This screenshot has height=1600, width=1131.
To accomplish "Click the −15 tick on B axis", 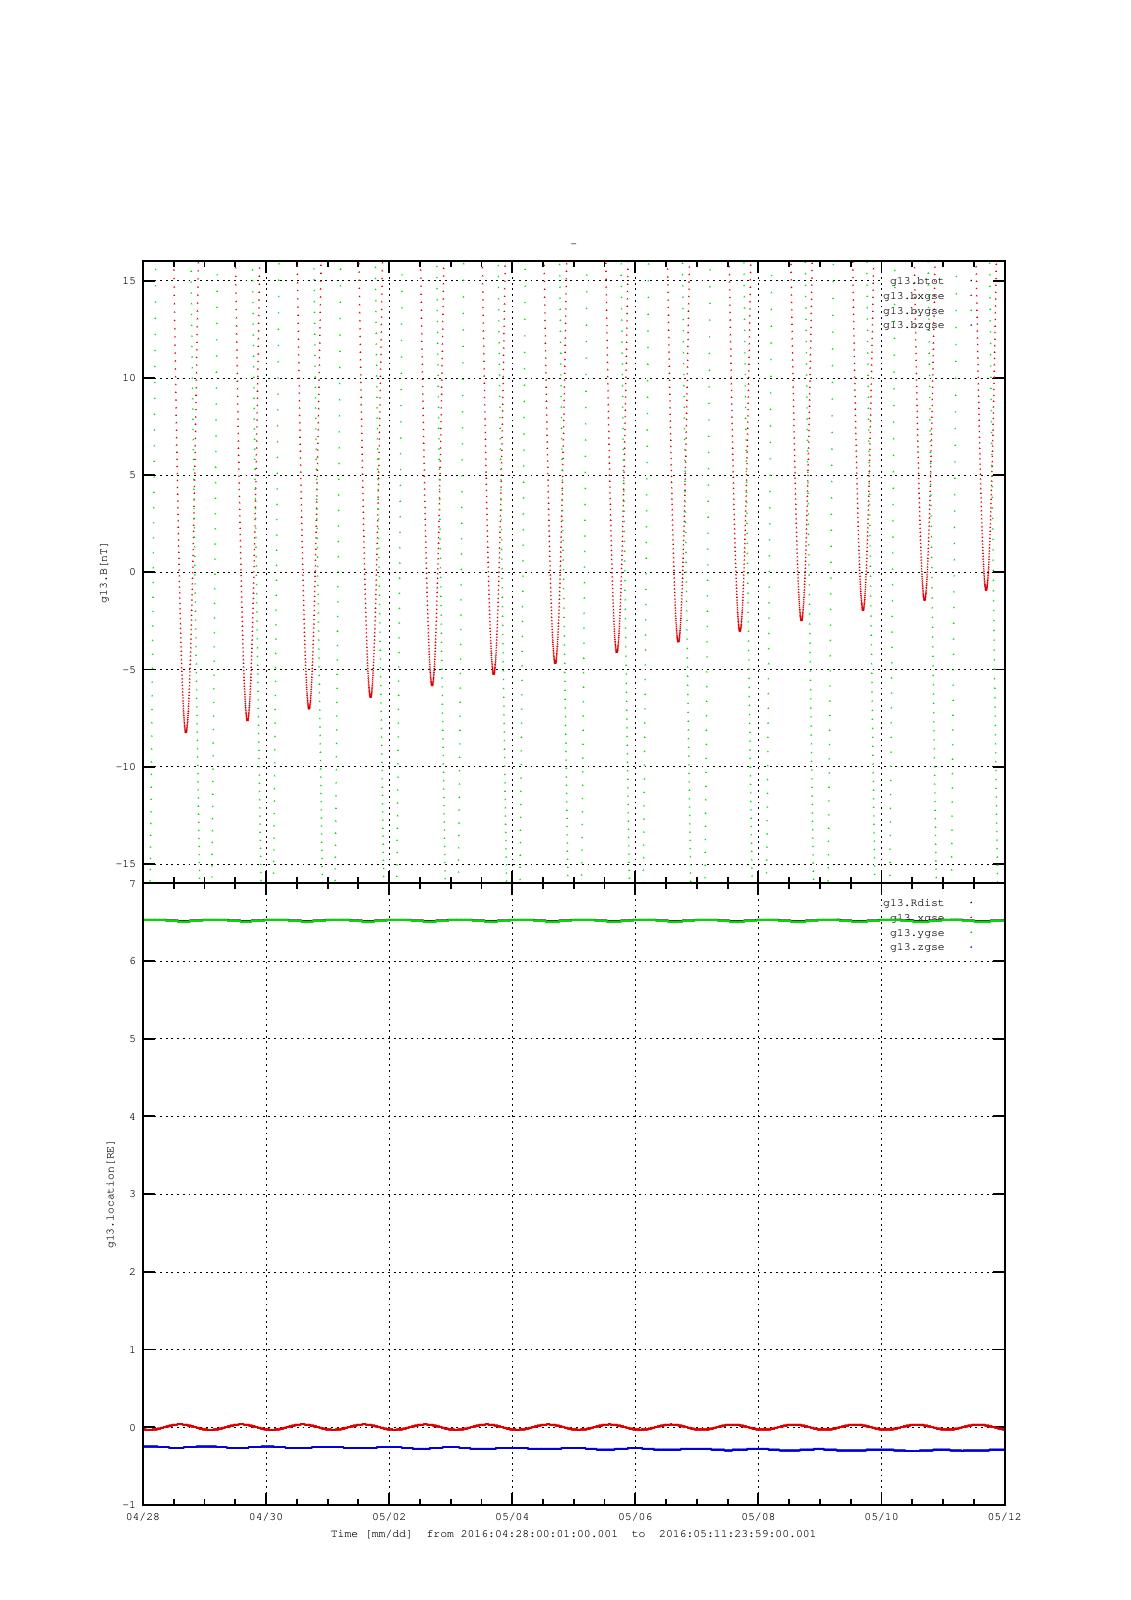I will (126, 864).
